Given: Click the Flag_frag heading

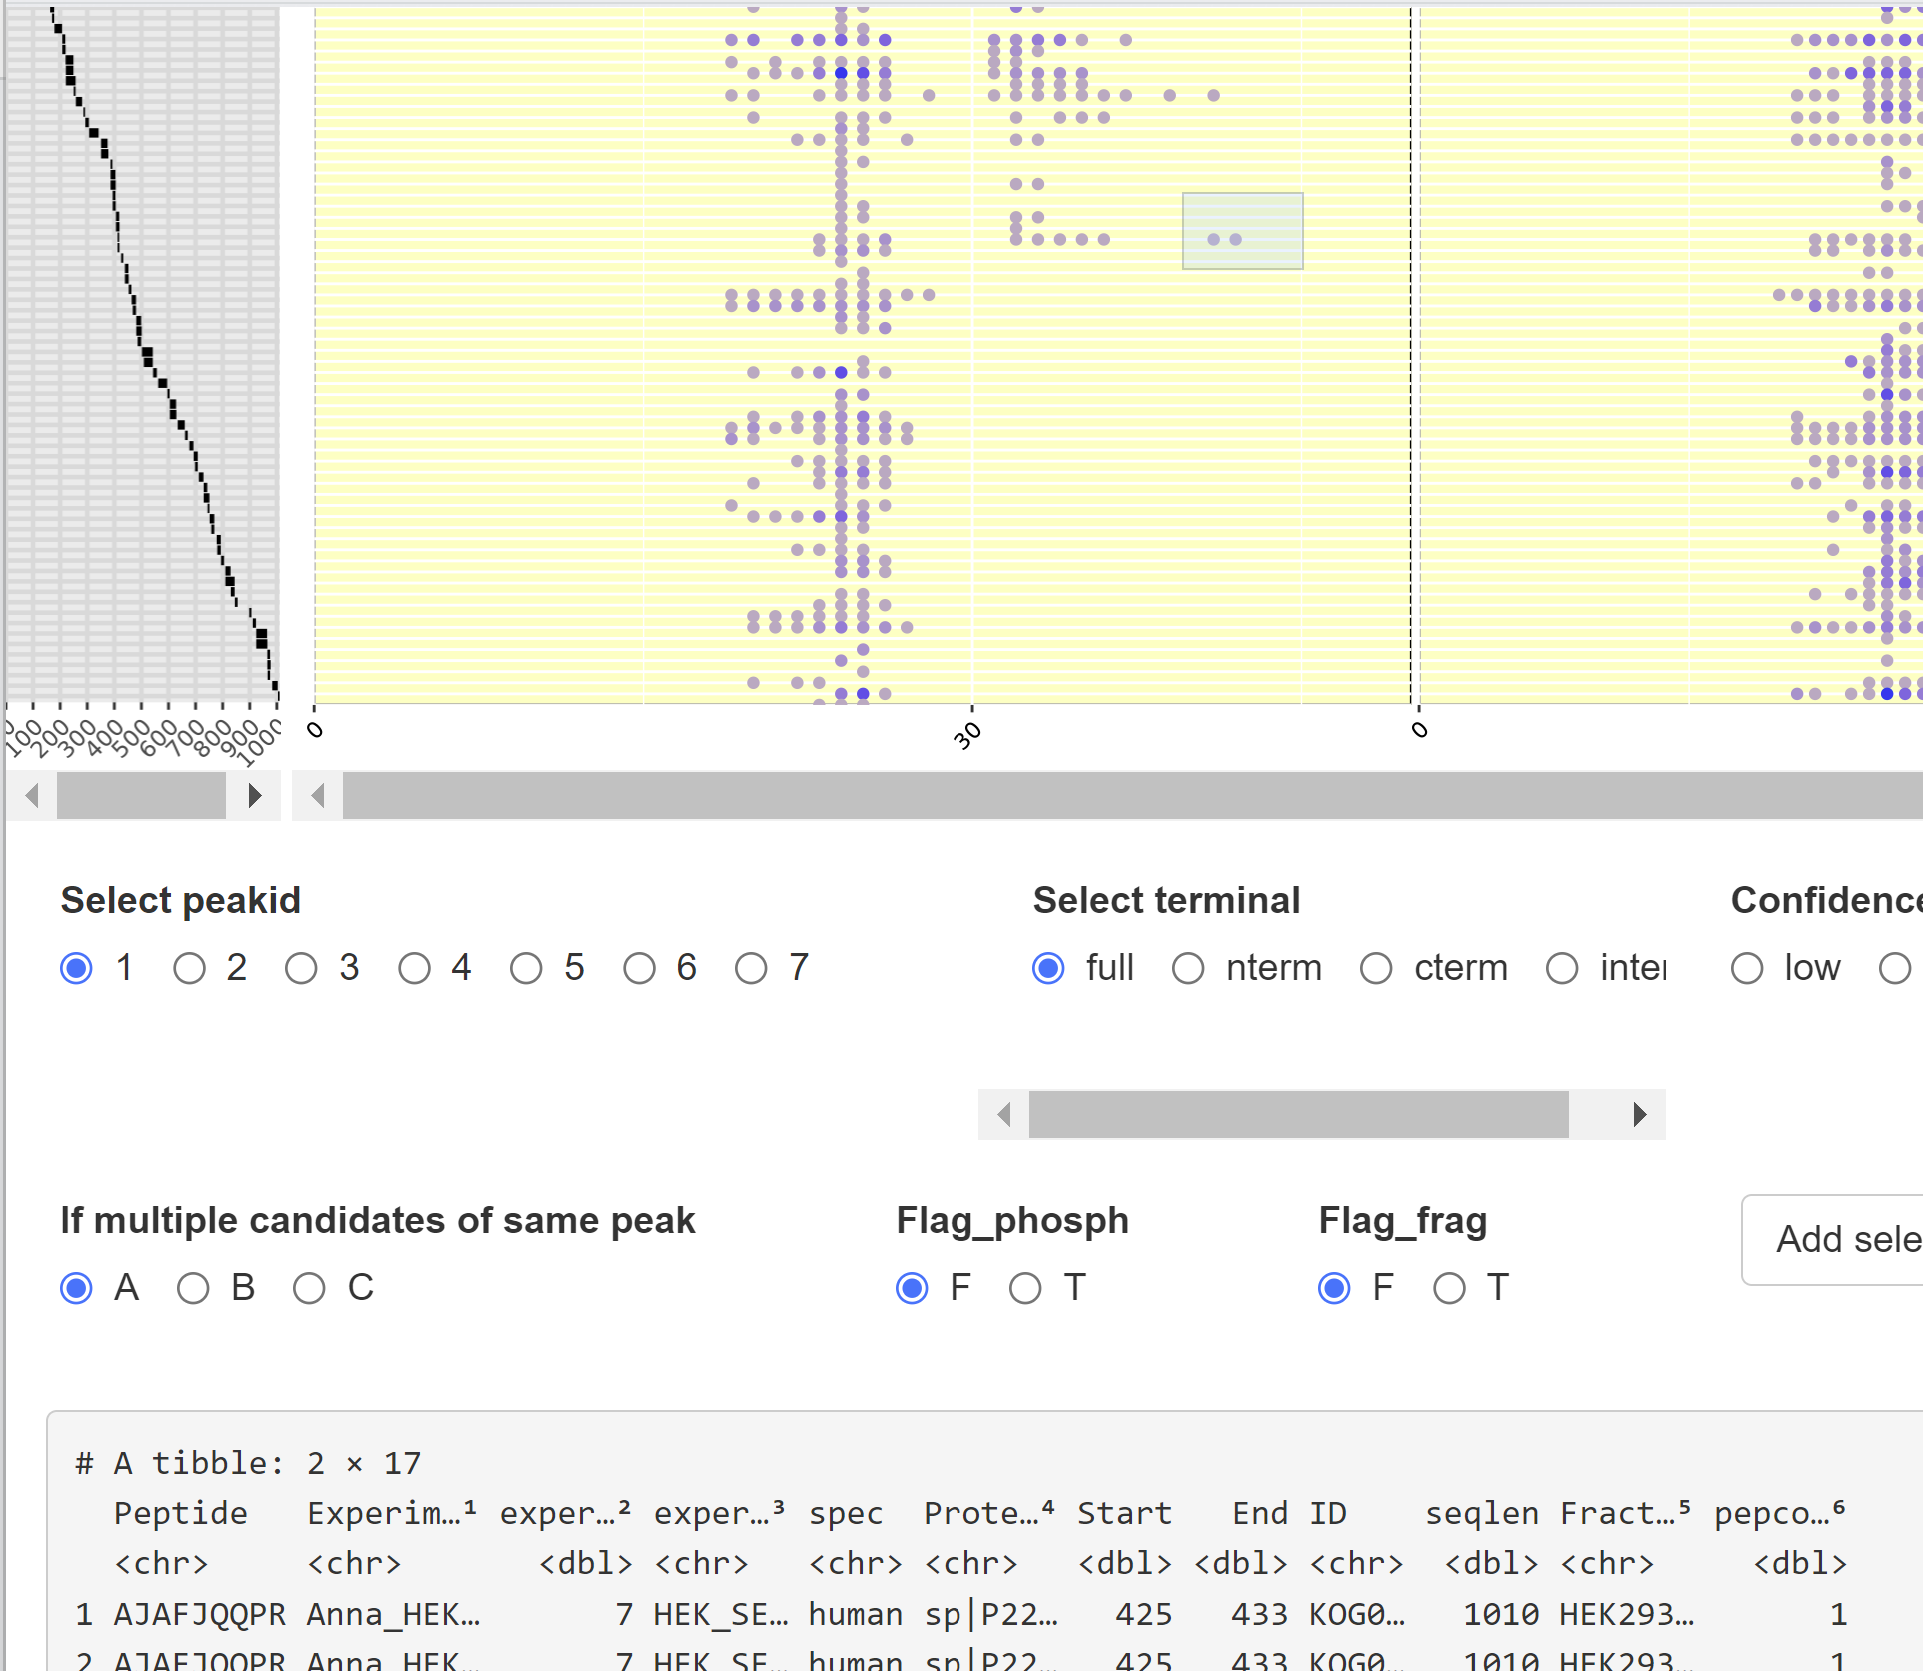Looking at the screenshot, I should (x=1403, y=1221).
